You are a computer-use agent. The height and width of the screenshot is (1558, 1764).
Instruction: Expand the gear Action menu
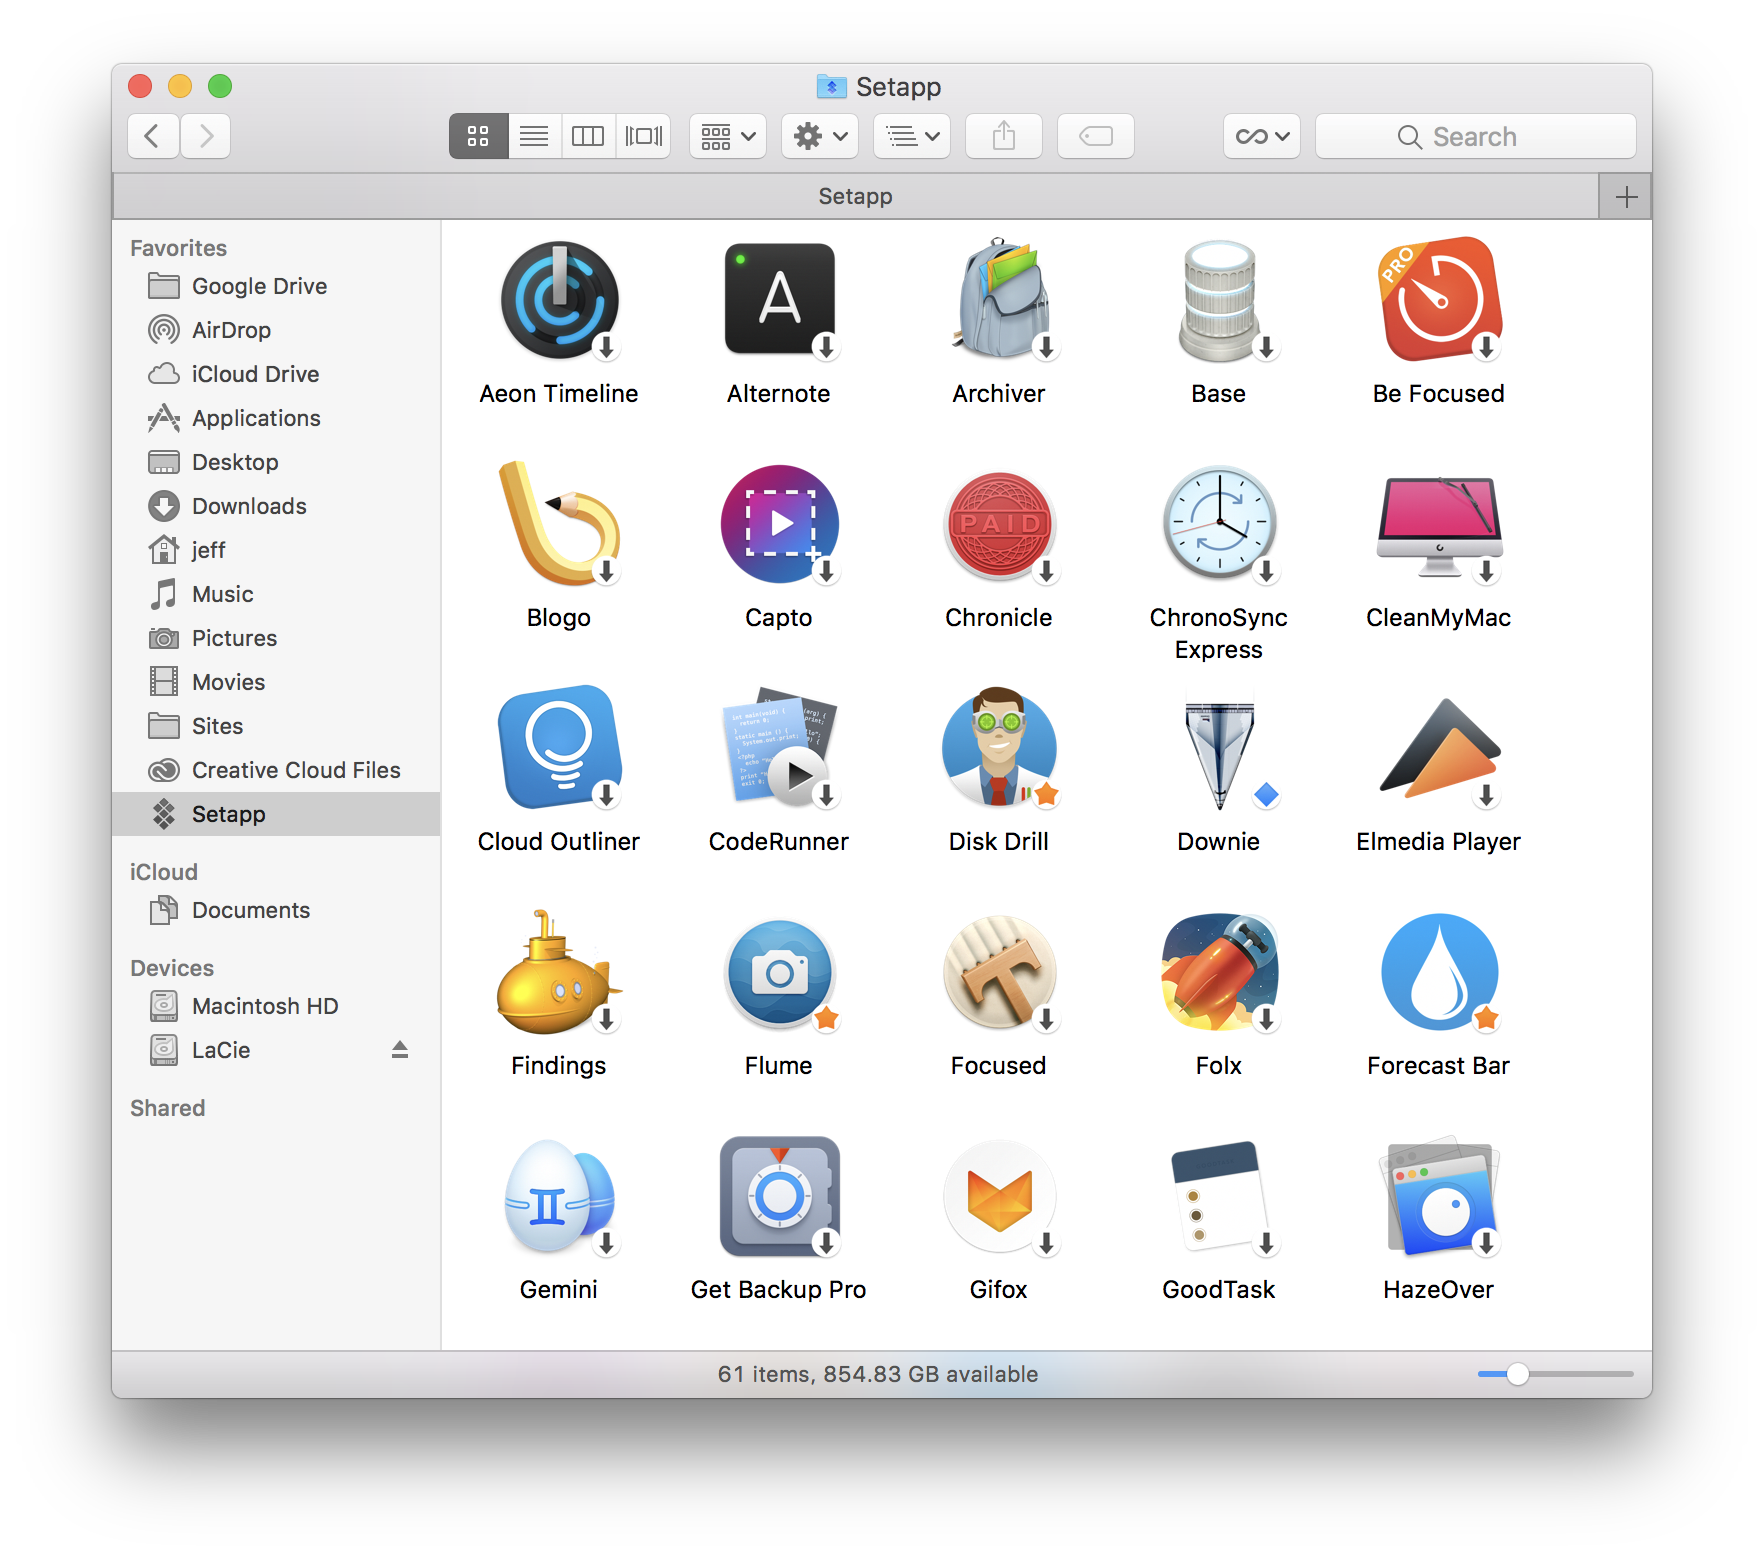tap(819, 136)
